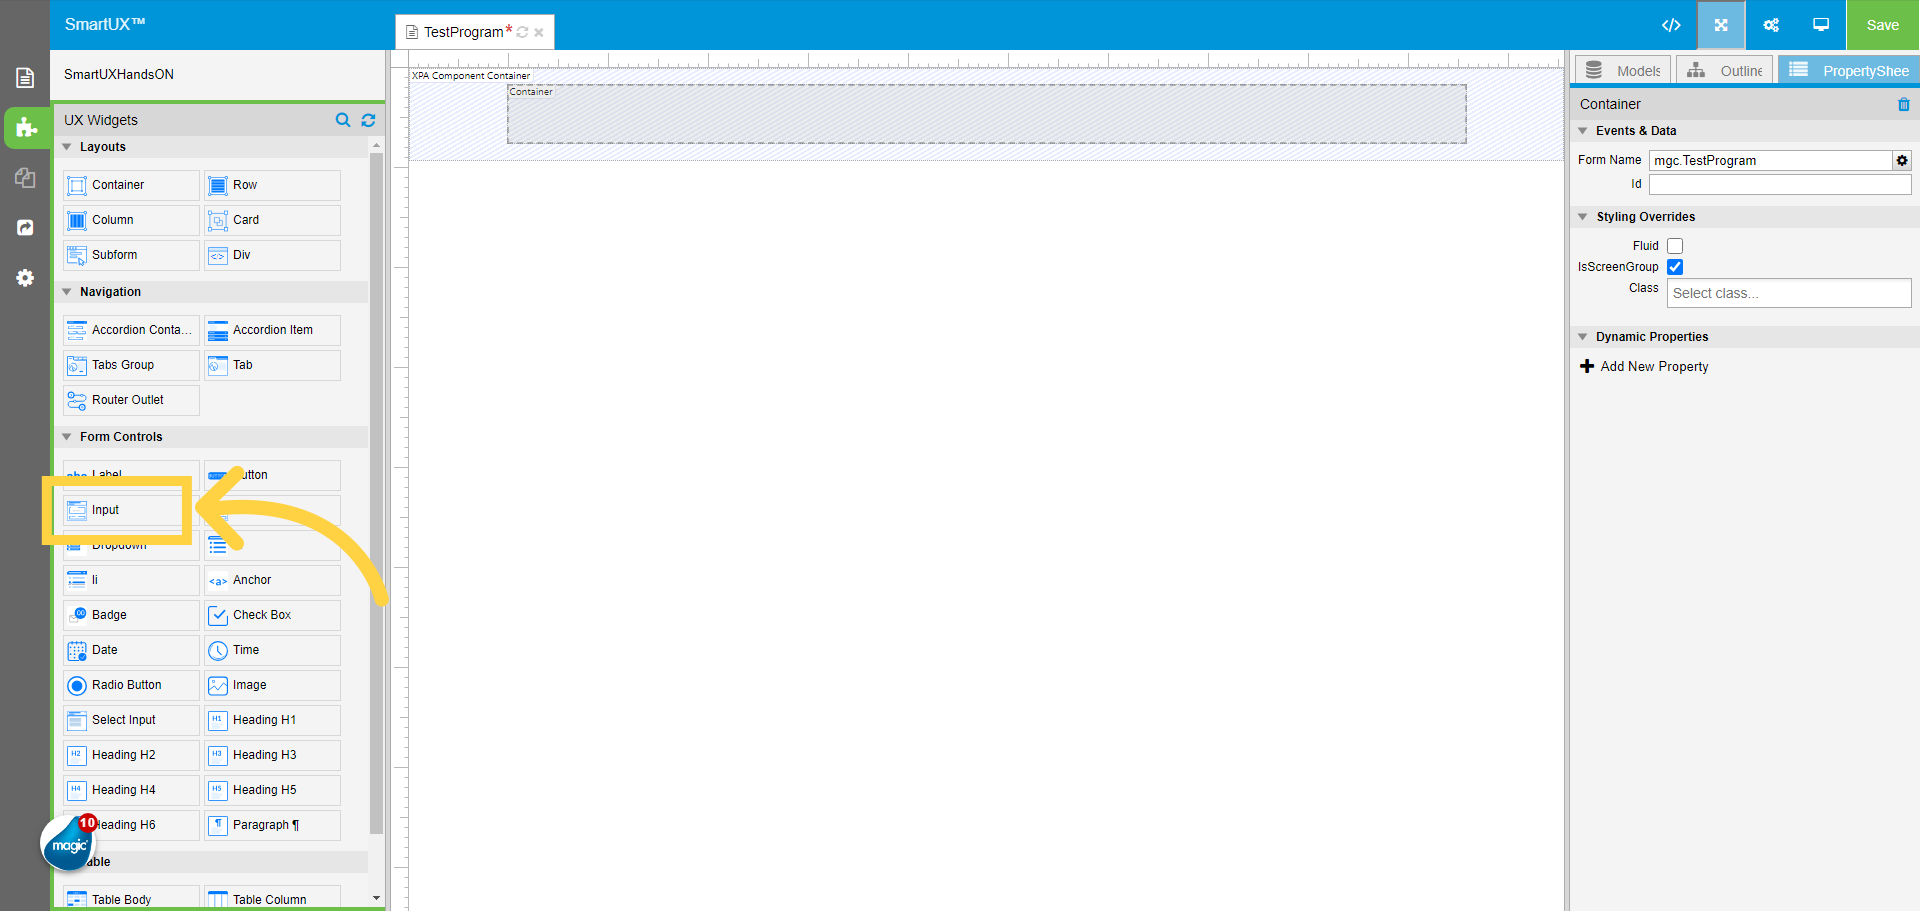This screenshot has width=1920, height=911.
Task: Collapse the Styling Overrides section
Action: [x=1583, y=217]
